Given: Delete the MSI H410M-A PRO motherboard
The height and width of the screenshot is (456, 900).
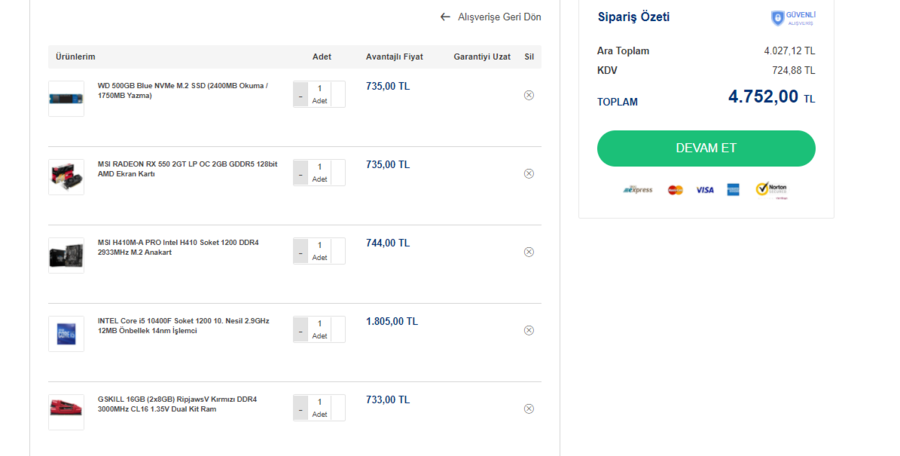Looking at the screenshot, I should point(529,252).
